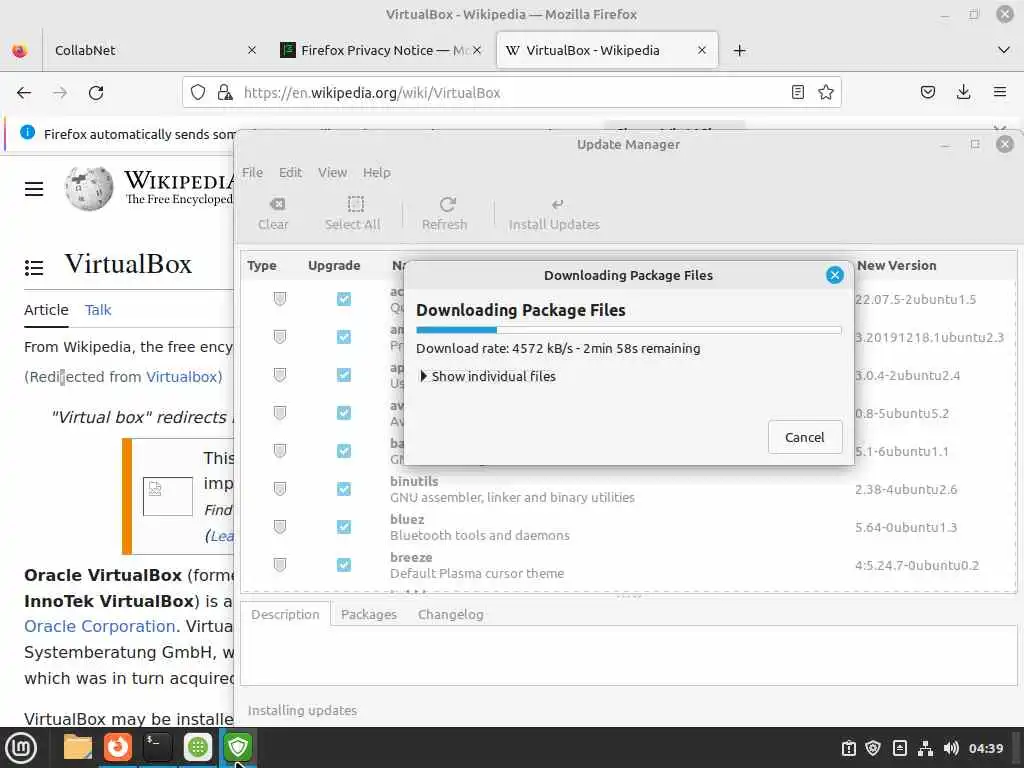Open Pocket save icon in Firefox toolbar
The image size is (1024, 768).
pyautogui.click(x=927, y=92)
